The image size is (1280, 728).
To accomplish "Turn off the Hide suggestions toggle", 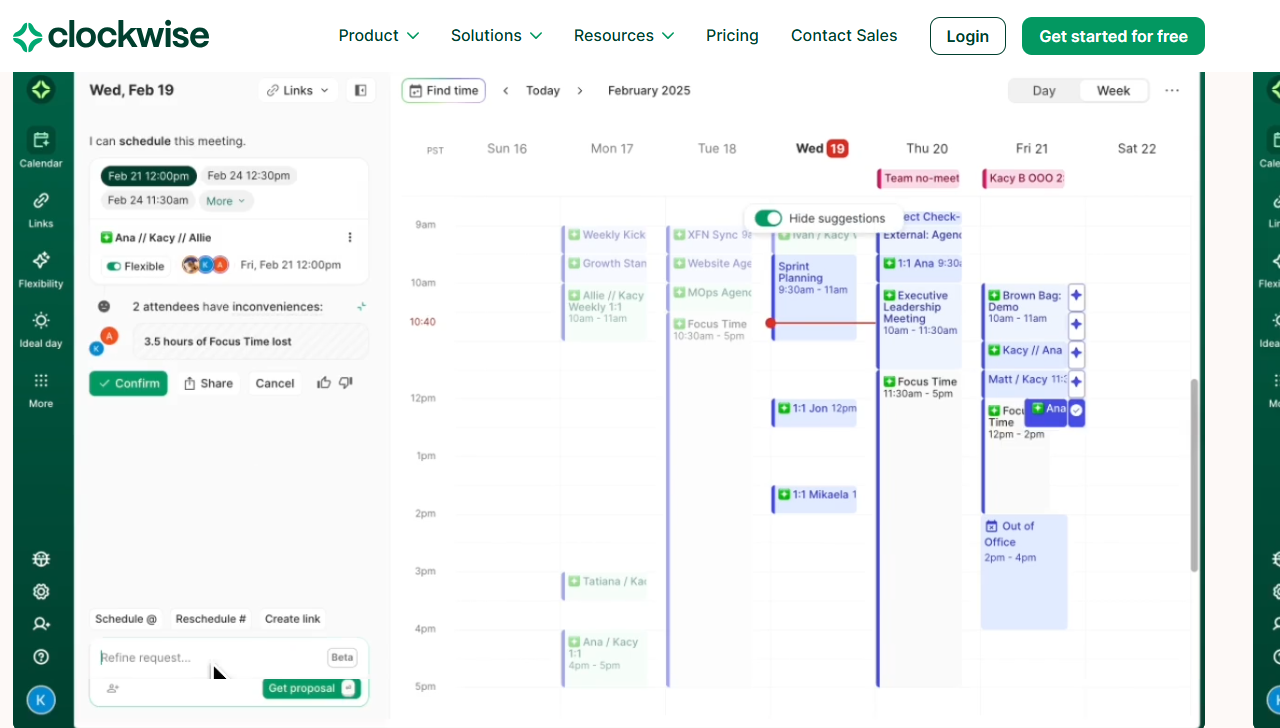I will pos(769,217).
